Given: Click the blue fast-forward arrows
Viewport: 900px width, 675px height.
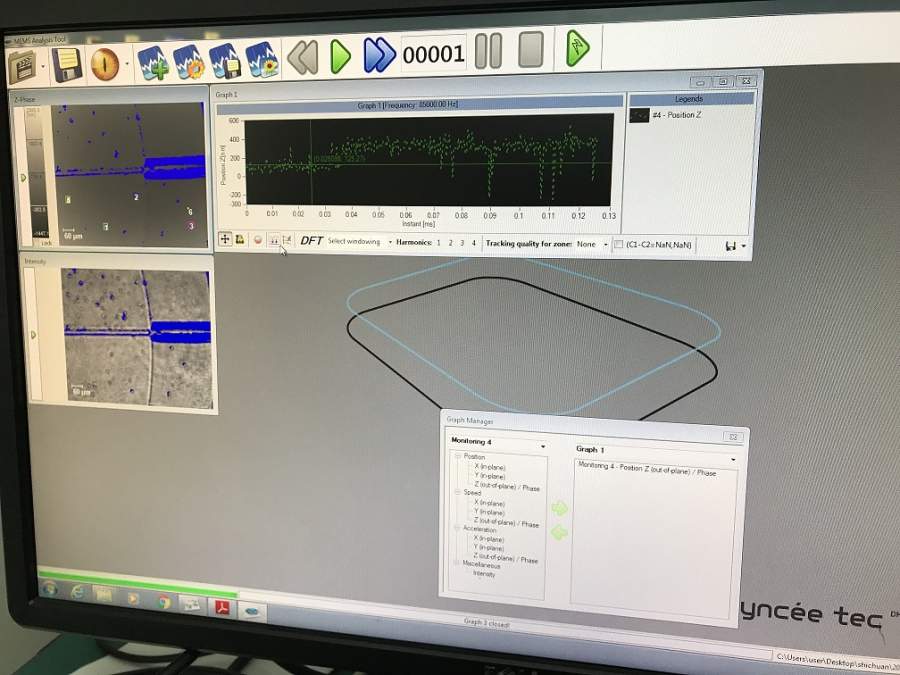Looking at the screenshot, I should (379, 55).
